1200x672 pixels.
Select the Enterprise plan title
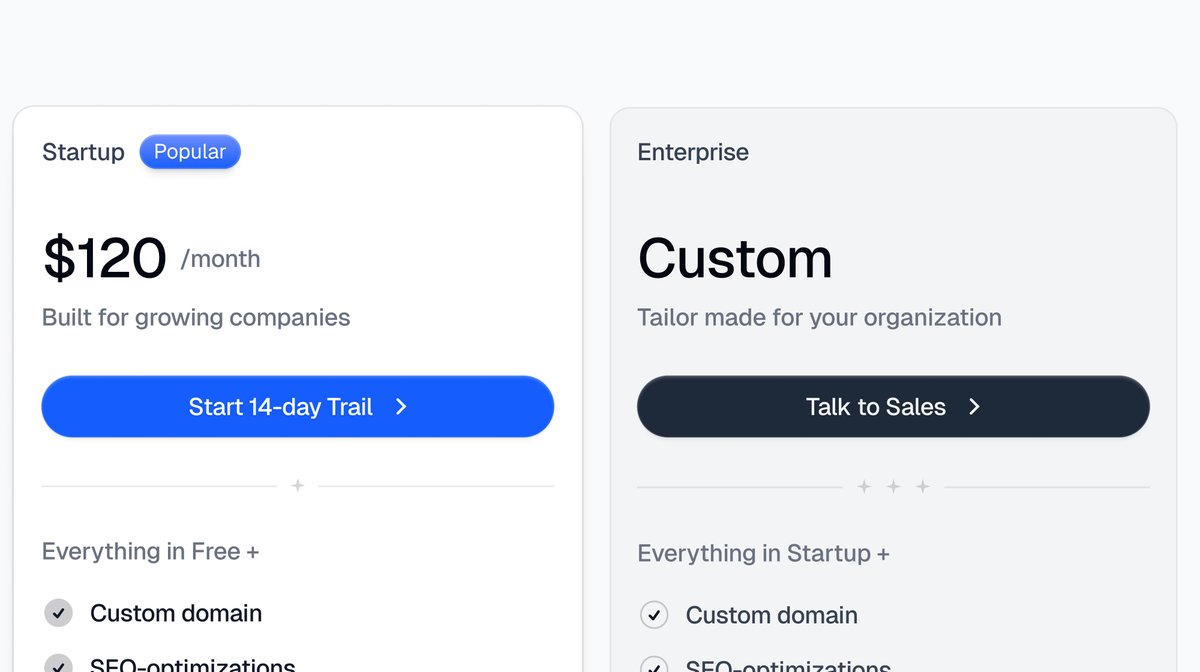[693, 152]
